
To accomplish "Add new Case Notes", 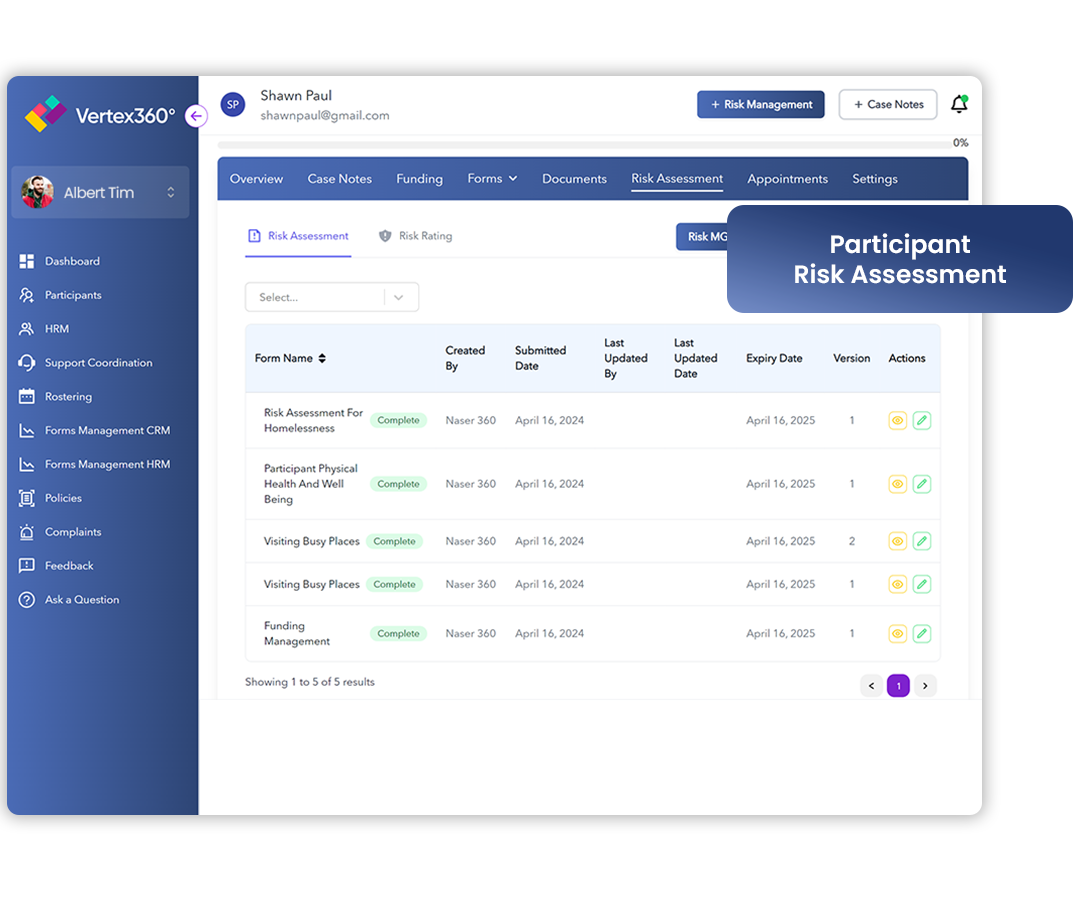I will coord(887,104).
